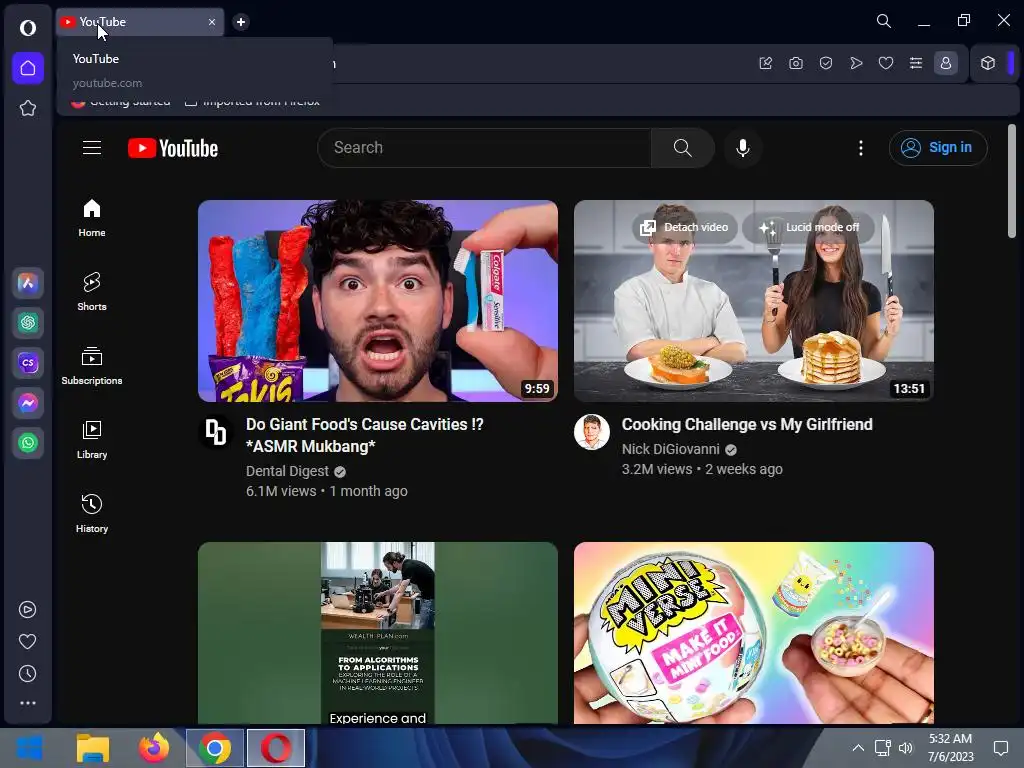Open YouTube guide hamburger menu
Viewport: 1024px width, 768px height.
pos(92,148)
